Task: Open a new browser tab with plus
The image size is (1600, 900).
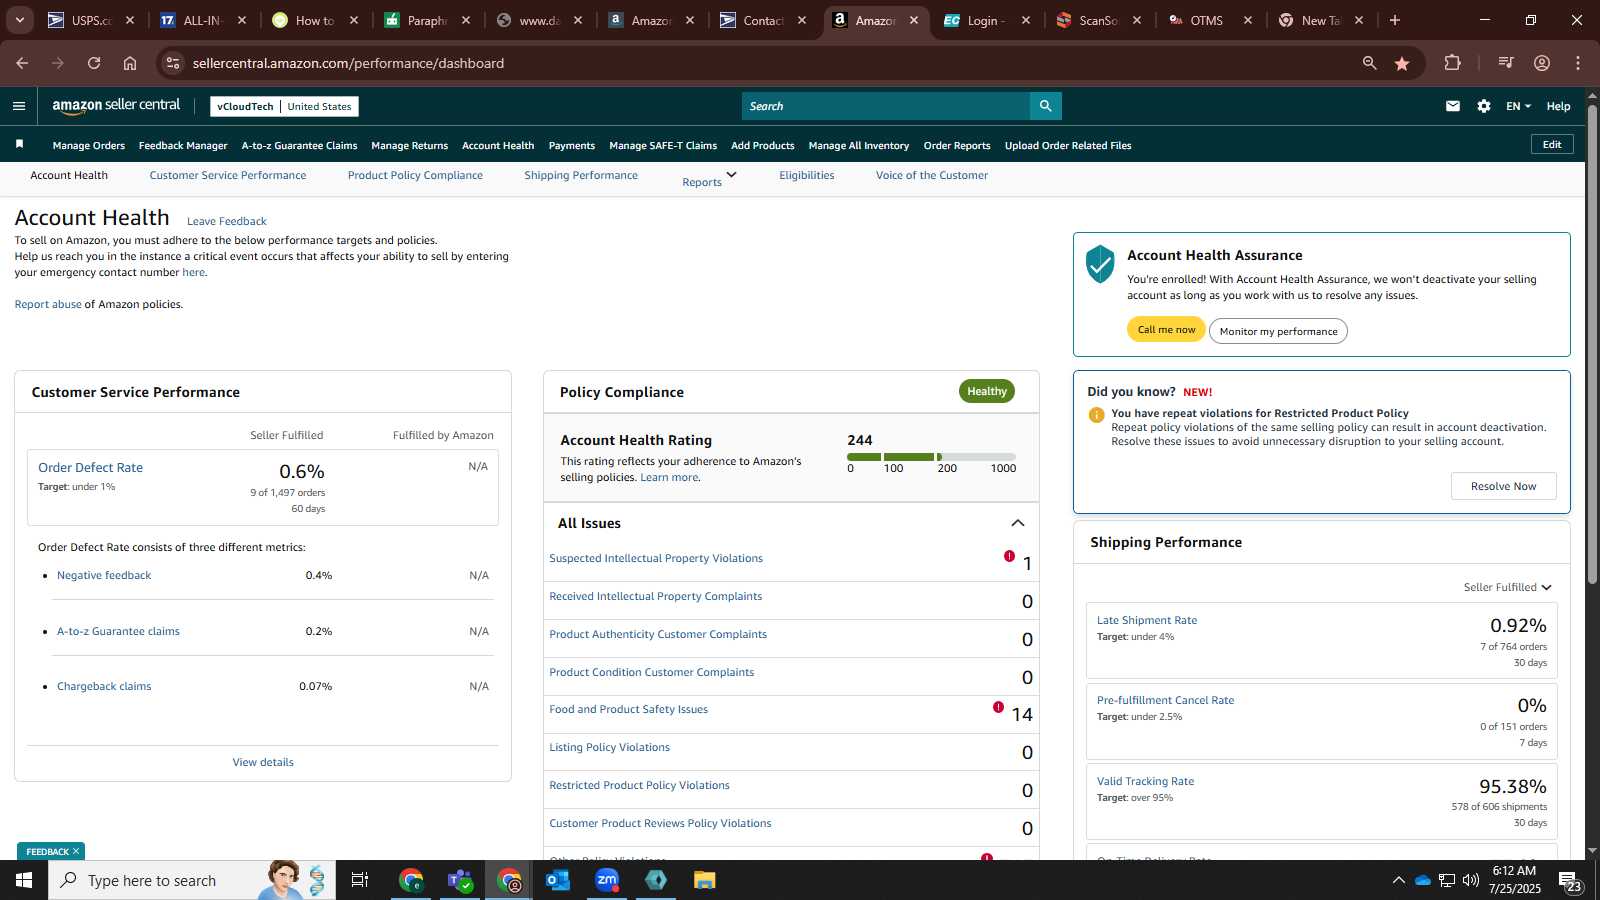Action: 1395,20
